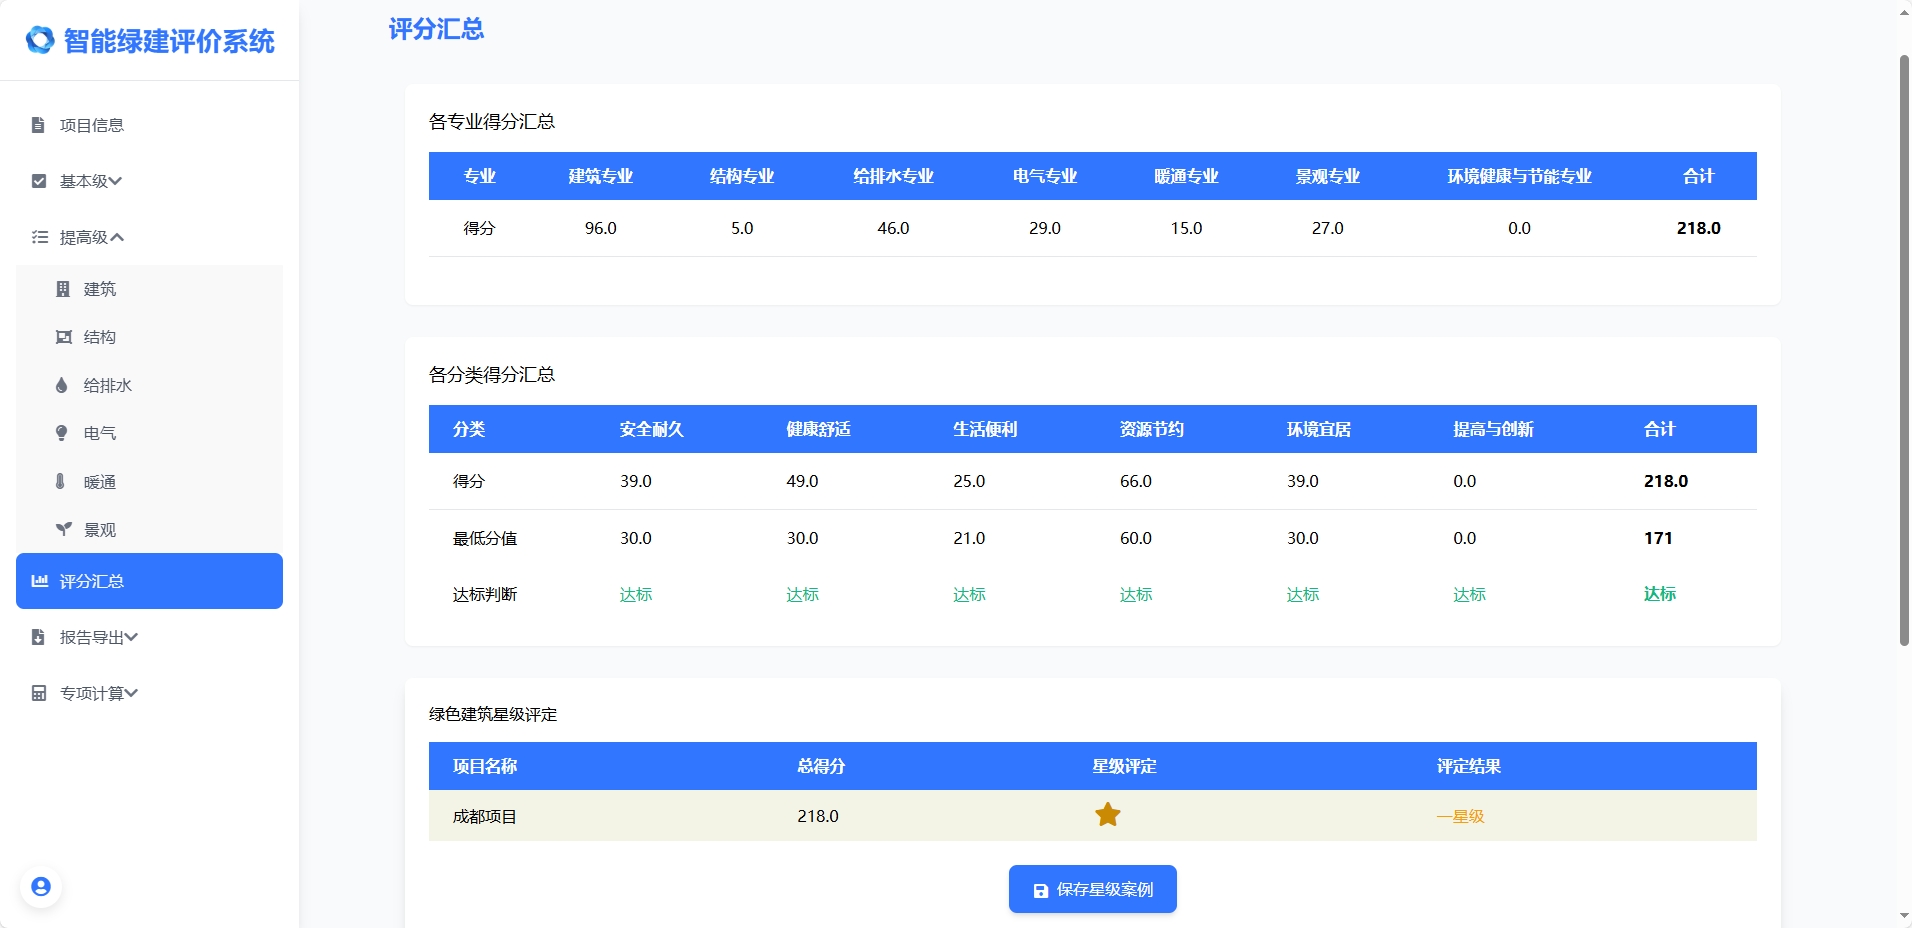This screenshot has width=1912, height=928.
Task: Click the water drop icon for 给排水
Action: click(62, 385)
